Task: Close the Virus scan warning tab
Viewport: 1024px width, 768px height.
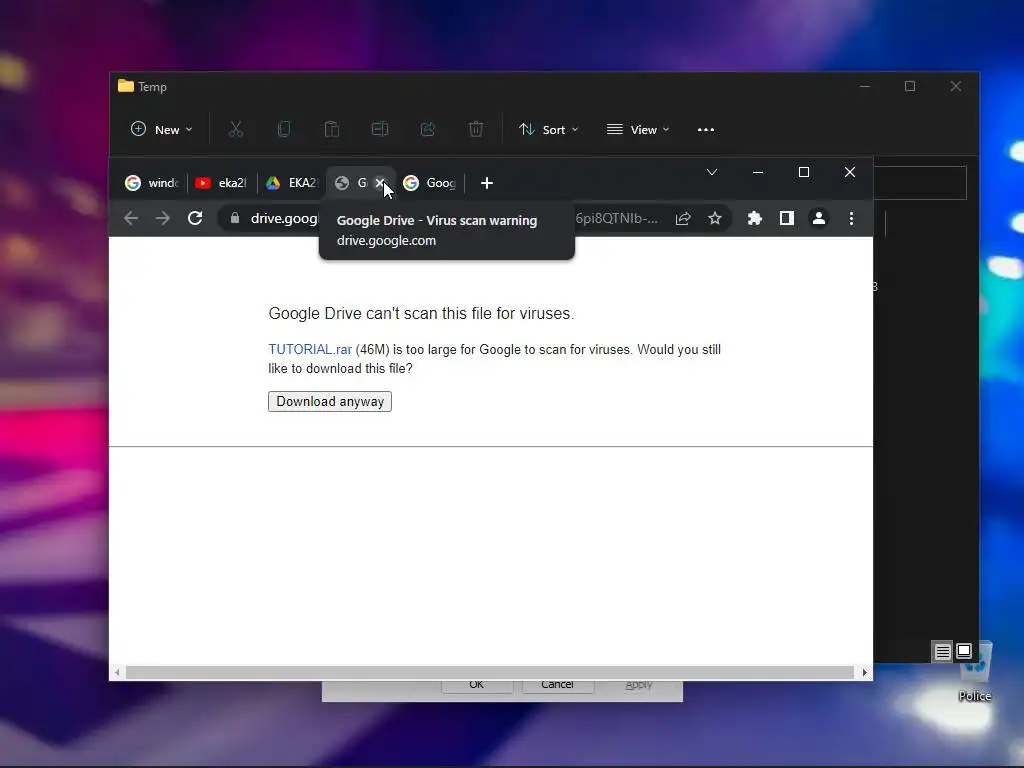Action: tap(379, 184)
